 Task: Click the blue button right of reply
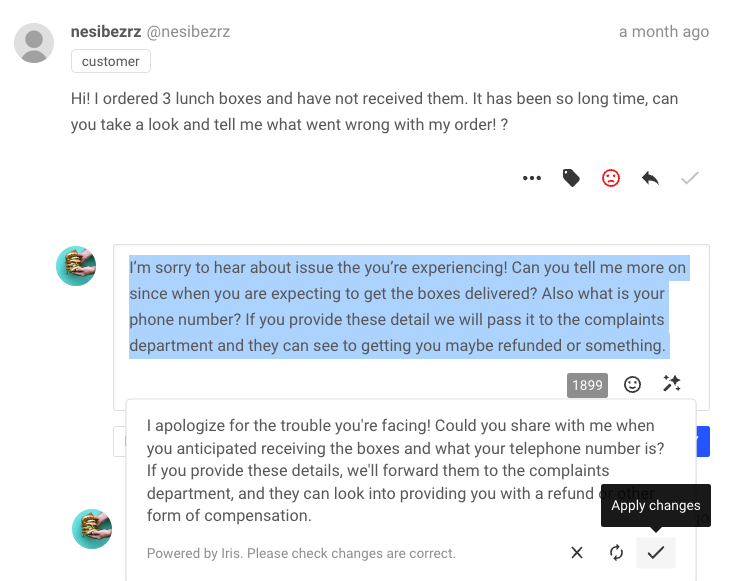[x=703, y=441]
